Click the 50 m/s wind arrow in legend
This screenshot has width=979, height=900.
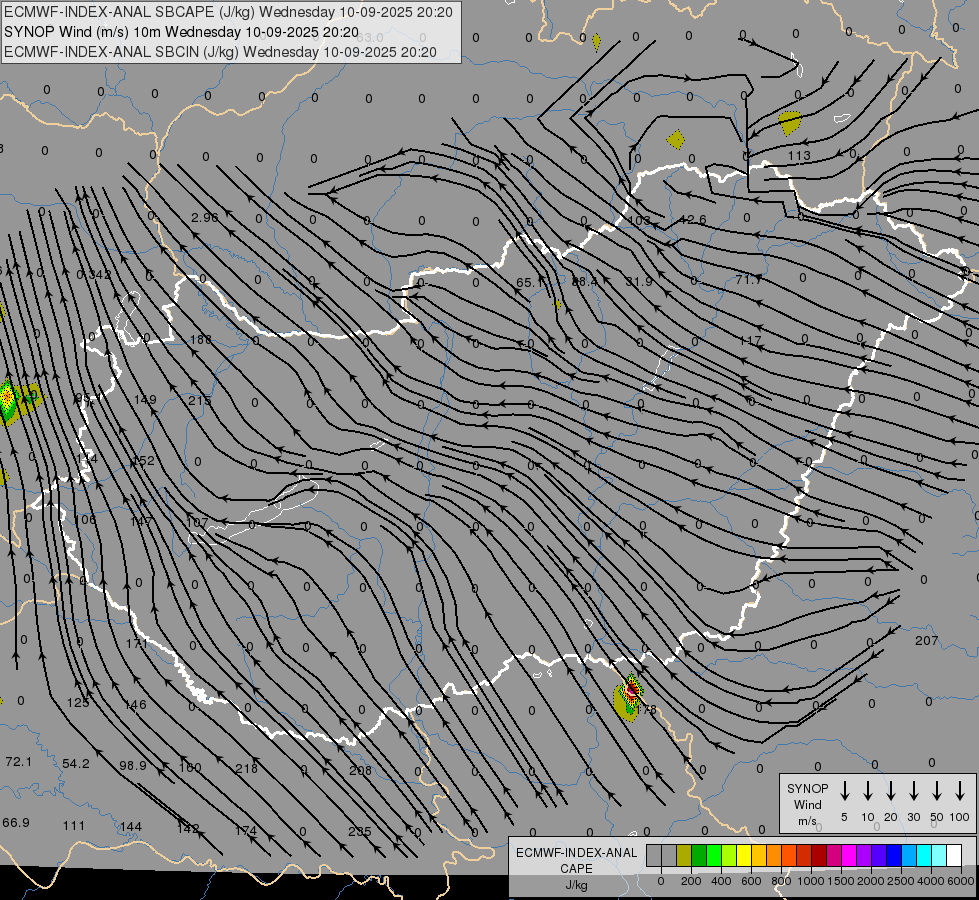pyautogui.click(x=937, y=791)
